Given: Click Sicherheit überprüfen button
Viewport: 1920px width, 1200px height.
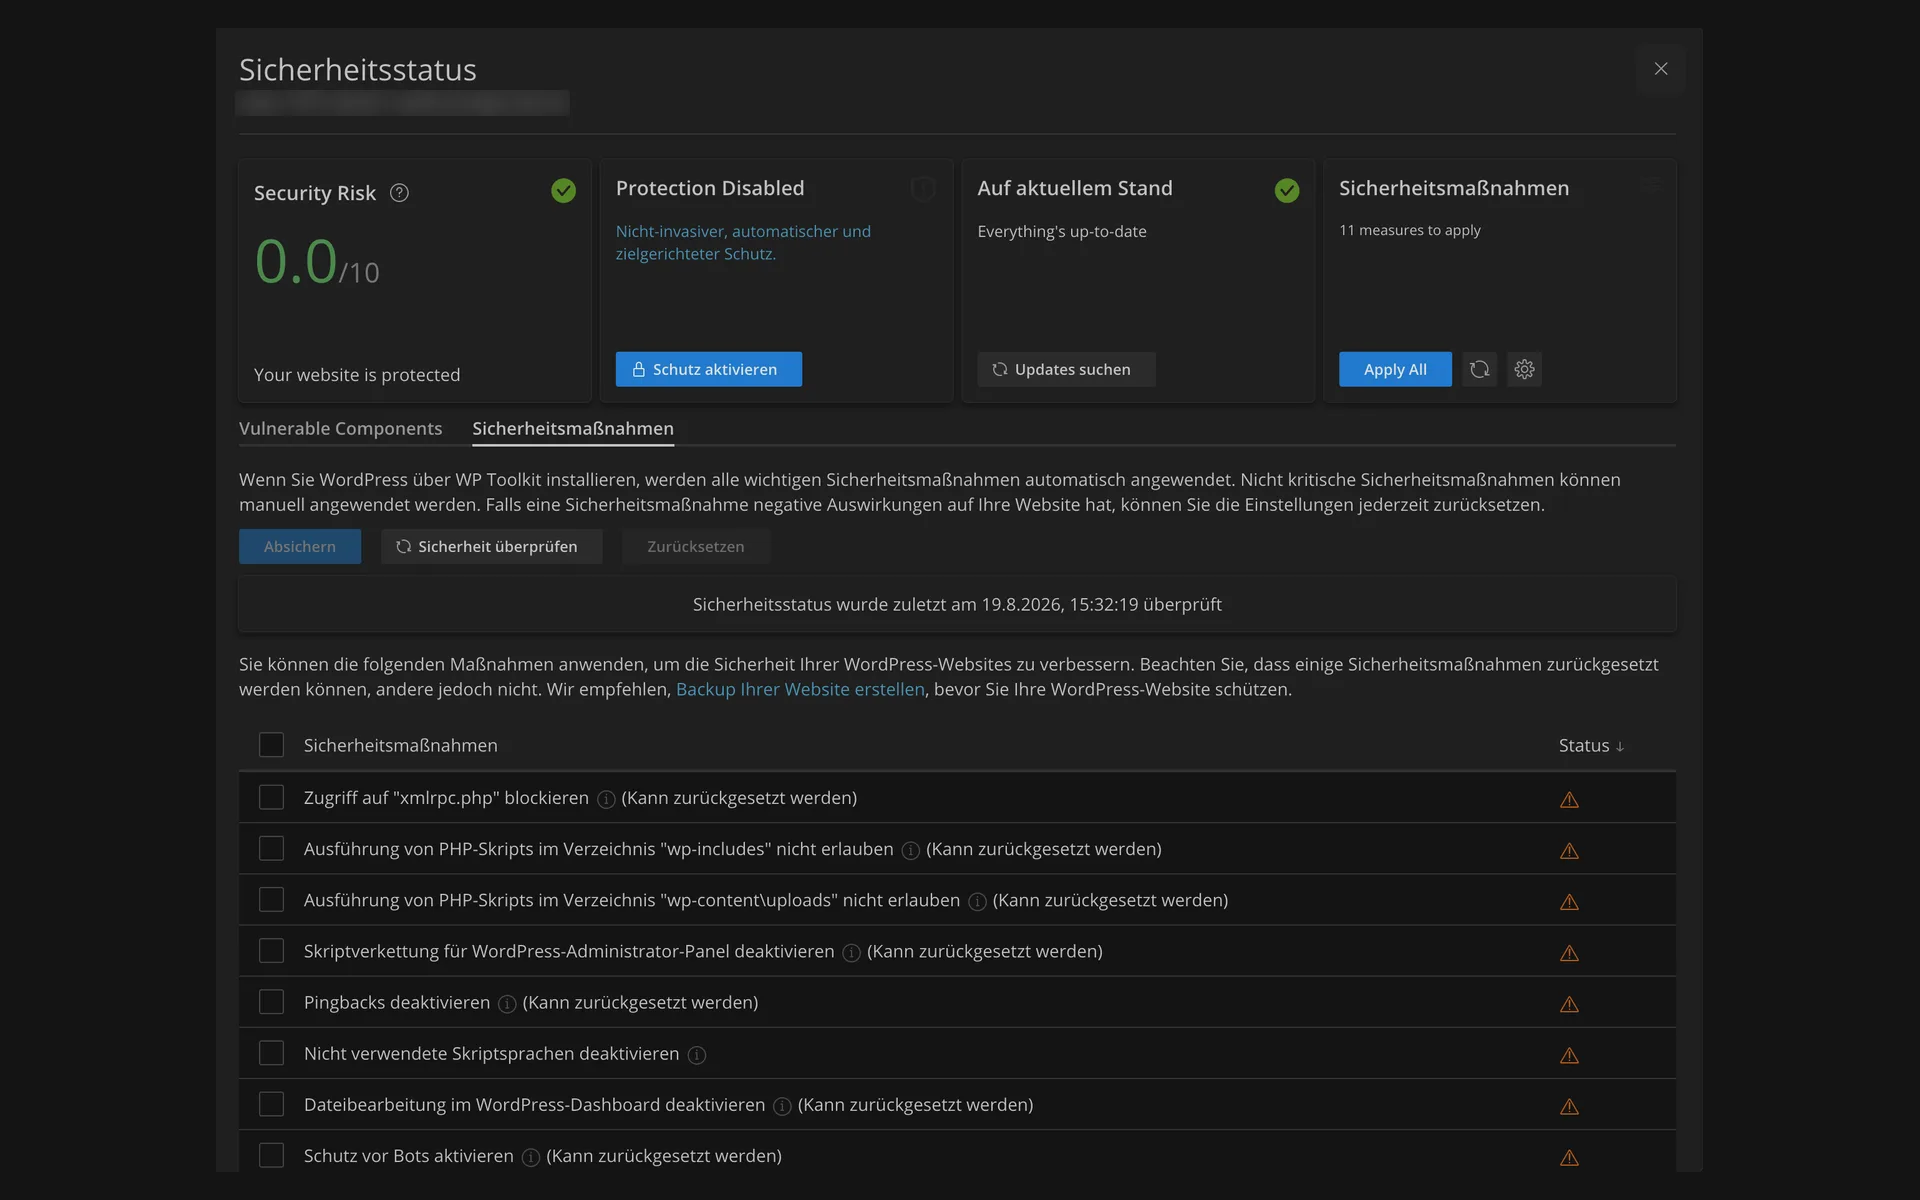Looking at the screenshot, I should point(491,546).
